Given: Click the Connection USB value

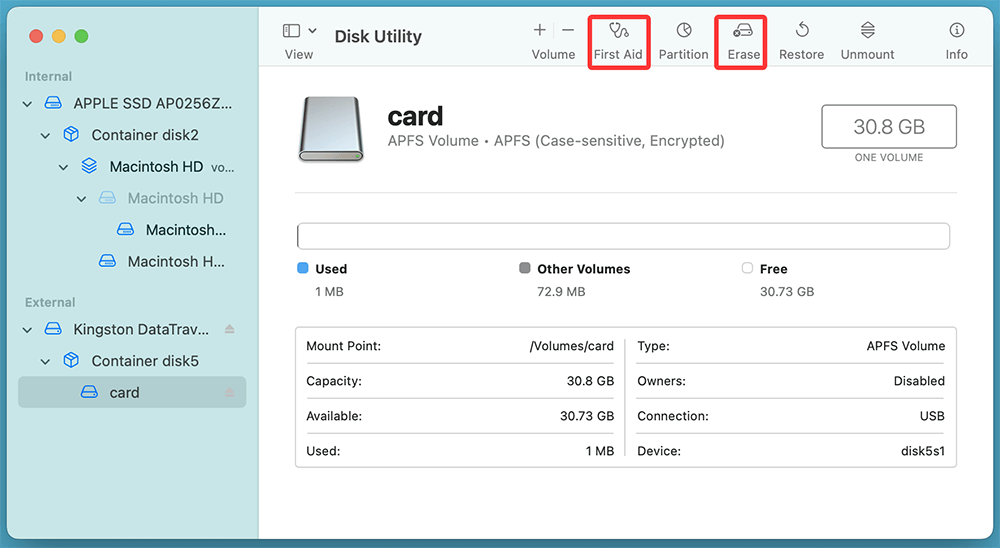Looking at the screenshot, I should [932, 416].
